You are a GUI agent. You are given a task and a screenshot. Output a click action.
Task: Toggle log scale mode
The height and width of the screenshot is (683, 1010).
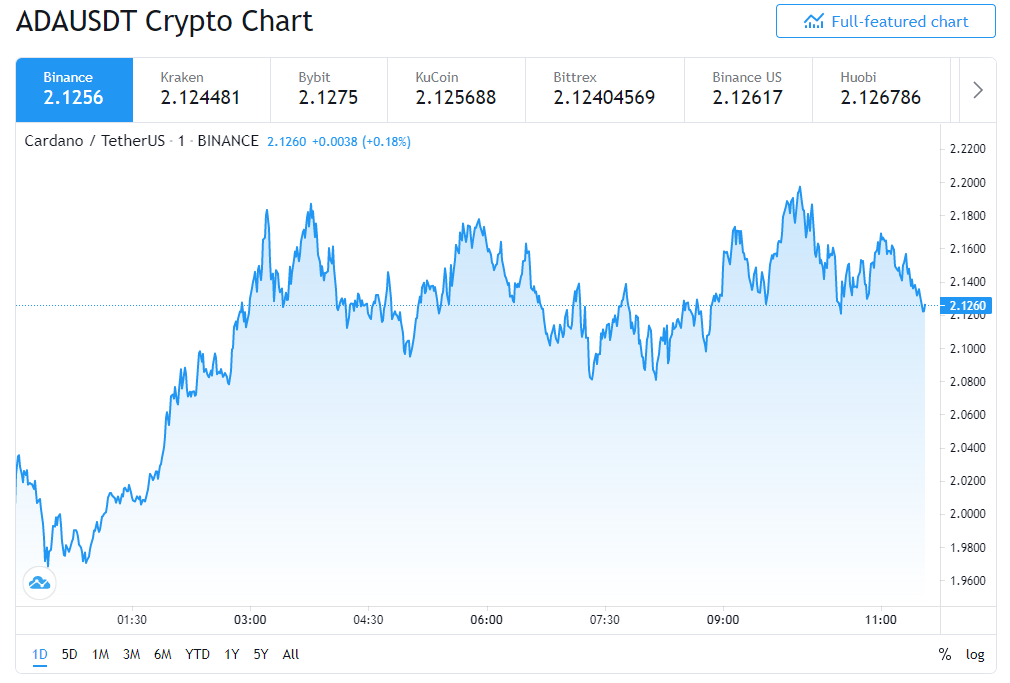(x=975, y=655)
